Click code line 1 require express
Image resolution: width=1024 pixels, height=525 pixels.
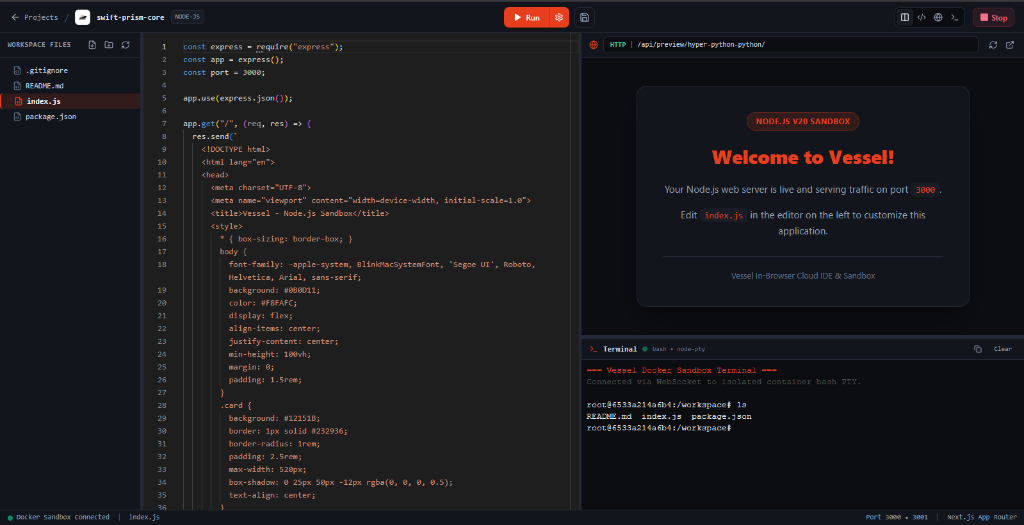263,47
